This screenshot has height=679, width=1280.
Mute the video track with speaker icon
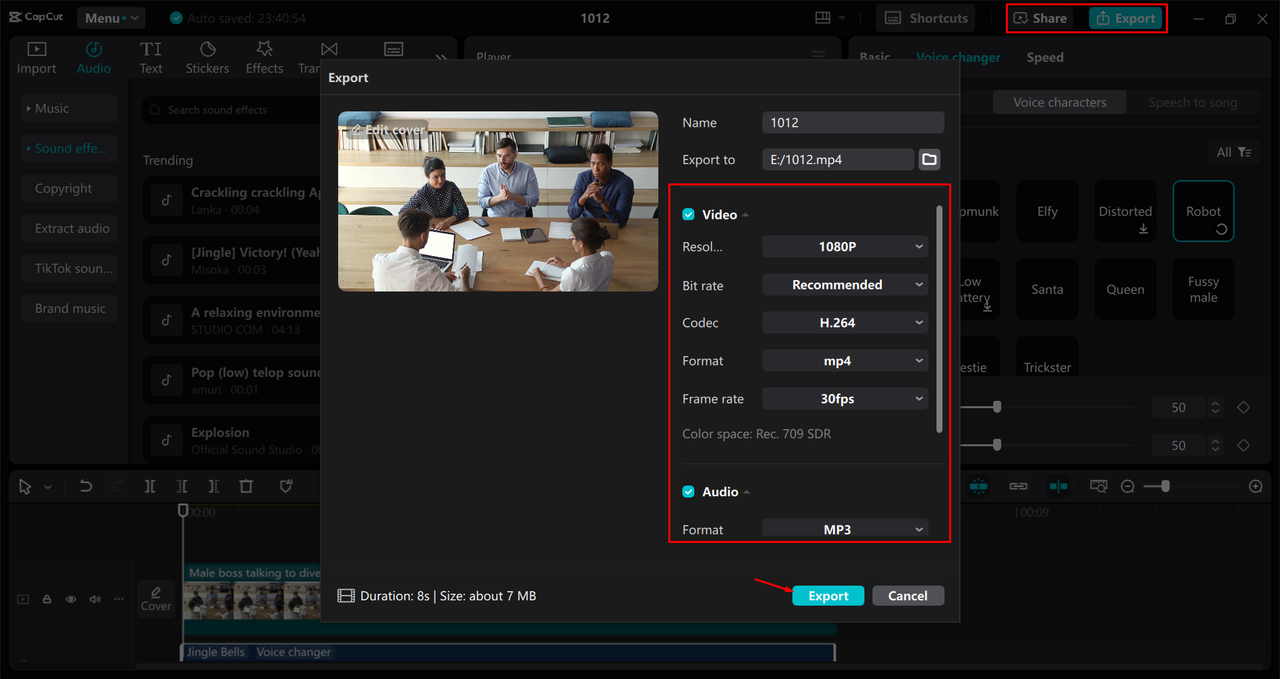point(95,600)
